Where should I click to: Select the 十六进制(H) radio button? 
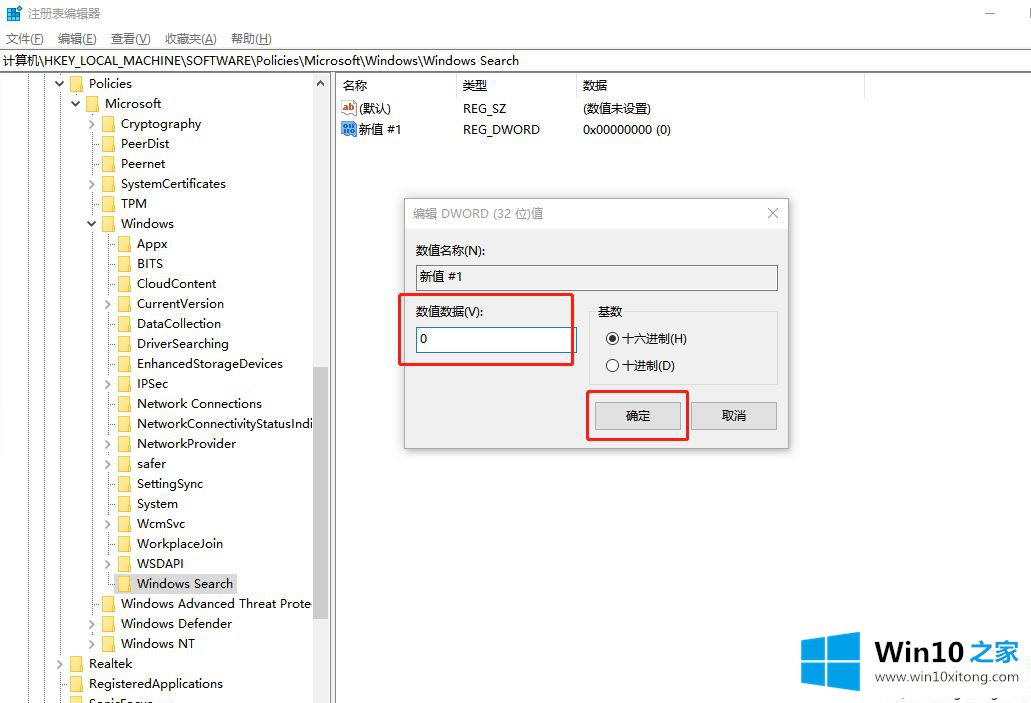(x=613, y=339)
